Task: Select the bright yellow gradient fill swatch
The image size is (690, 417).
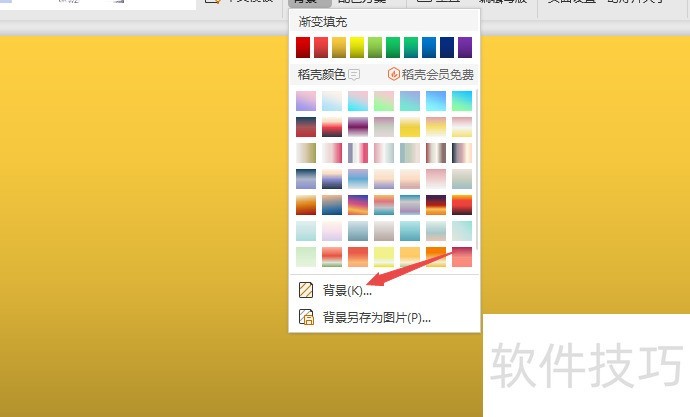Action: 357,48
